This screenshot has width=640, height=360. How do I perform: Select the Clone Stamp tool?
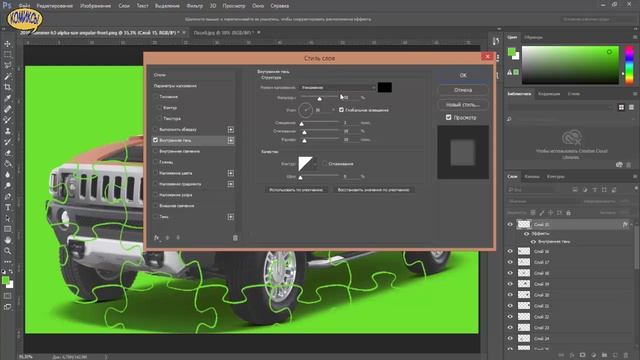point(7,131)
